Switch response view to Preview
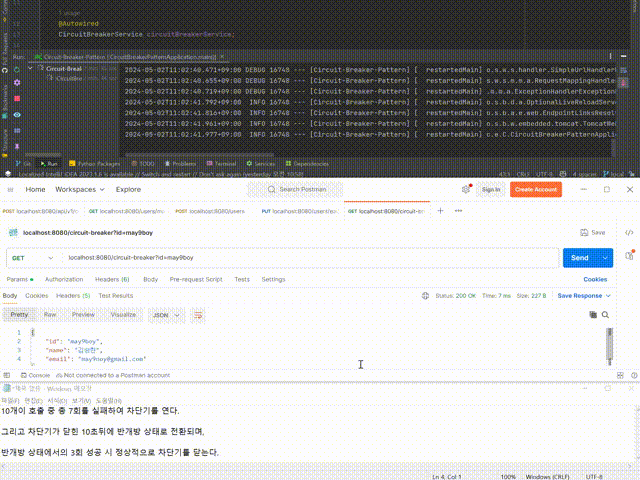Image resolution: width=640 pixels, height=480 pixels. click(x=83, y=315)
